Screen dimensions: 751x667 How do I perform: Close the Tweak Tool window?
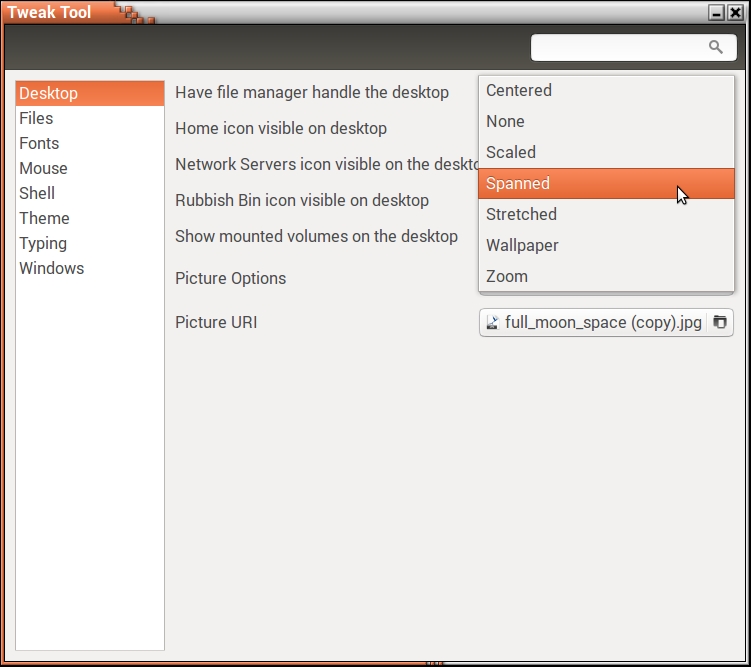click(735, 12)
